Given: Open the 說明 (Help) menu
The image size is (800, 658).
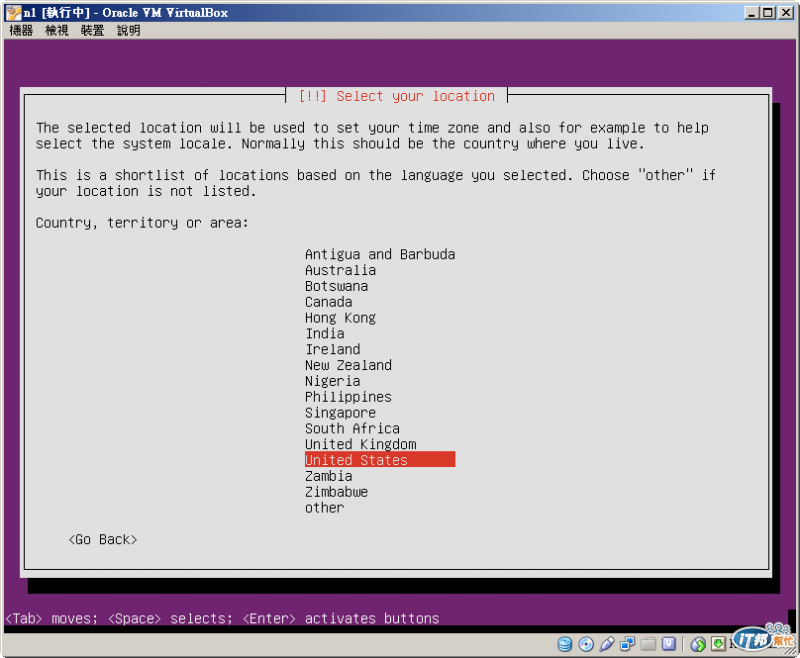Looking at the screenshot, I should pos(129,31).
